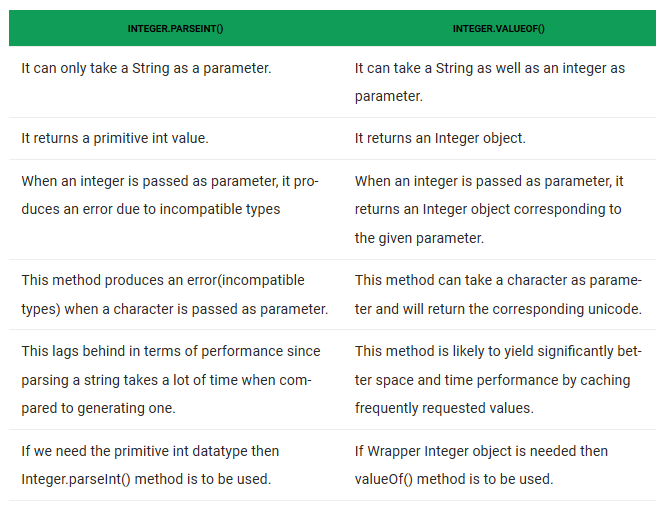Select the cell 'This lags behind in terms of performance'
The image size is (666, 510).
(175, 380)
